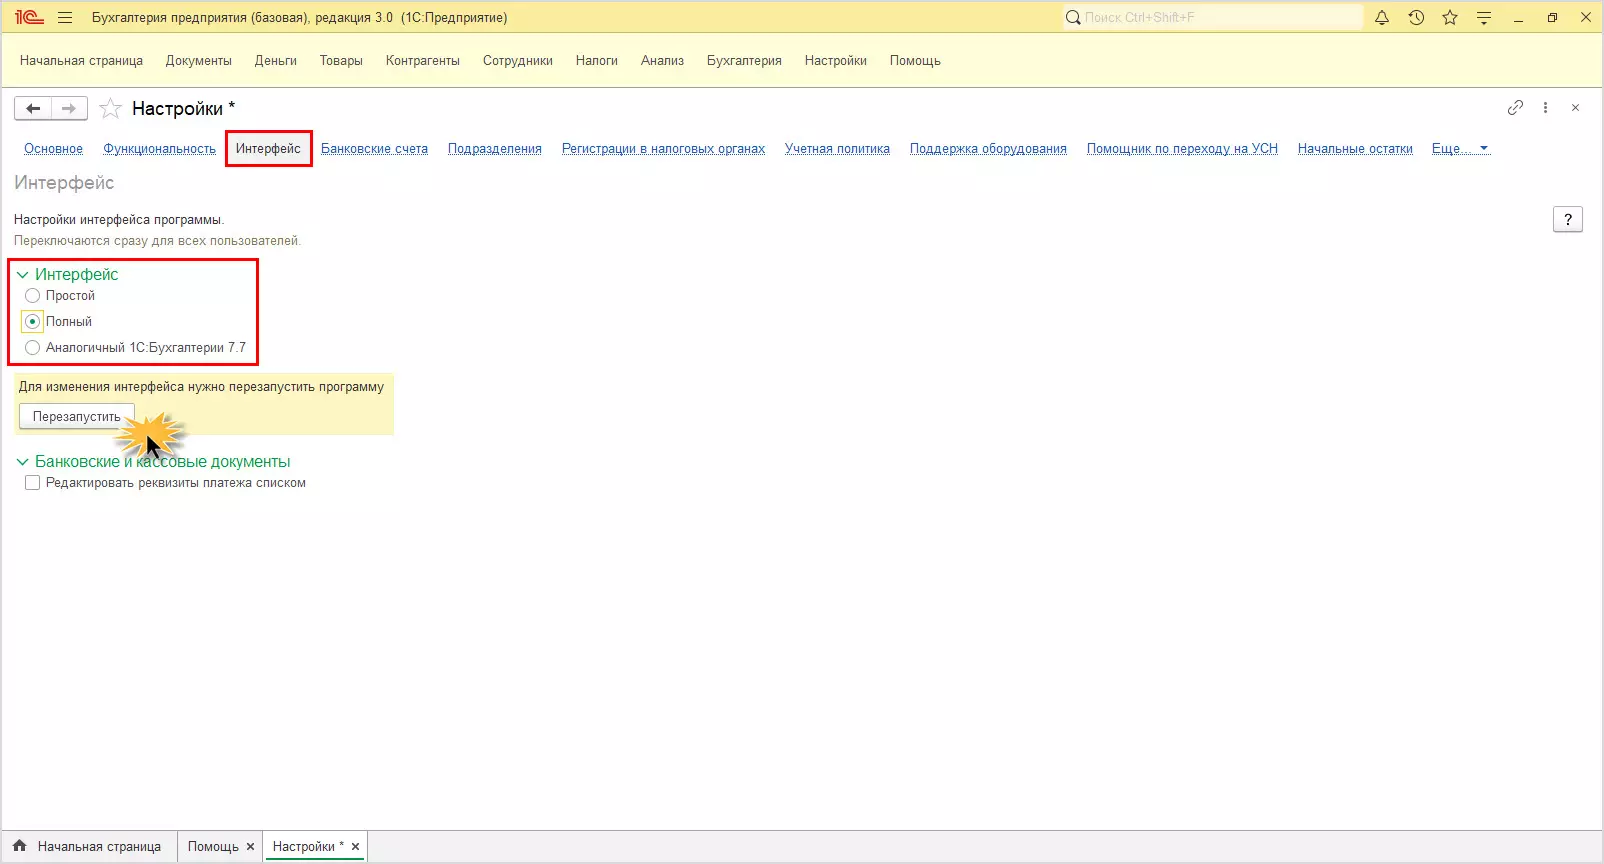This screenshot has height=864, width=1604.
Task: Open the Поддержка оборудования link
Action: (988, 149)
